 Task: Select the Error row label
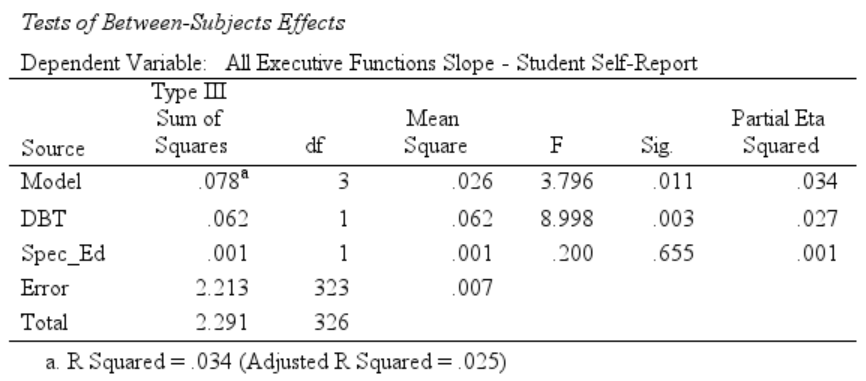click(x=45, y=288)
